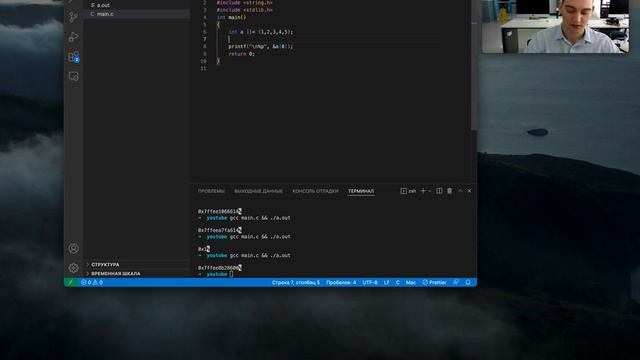The width and height of the screenshot is (640, 360).
Task: Click line number 11 in the gutter
Action: (203, 69)
